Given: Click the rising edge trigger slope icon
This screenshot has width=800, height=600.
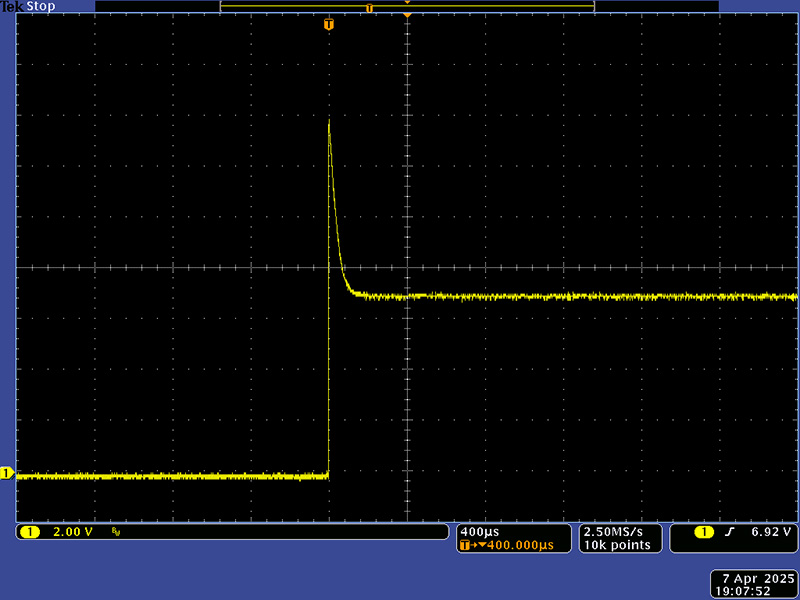Looking at the screenshot, I should (730, 532).
